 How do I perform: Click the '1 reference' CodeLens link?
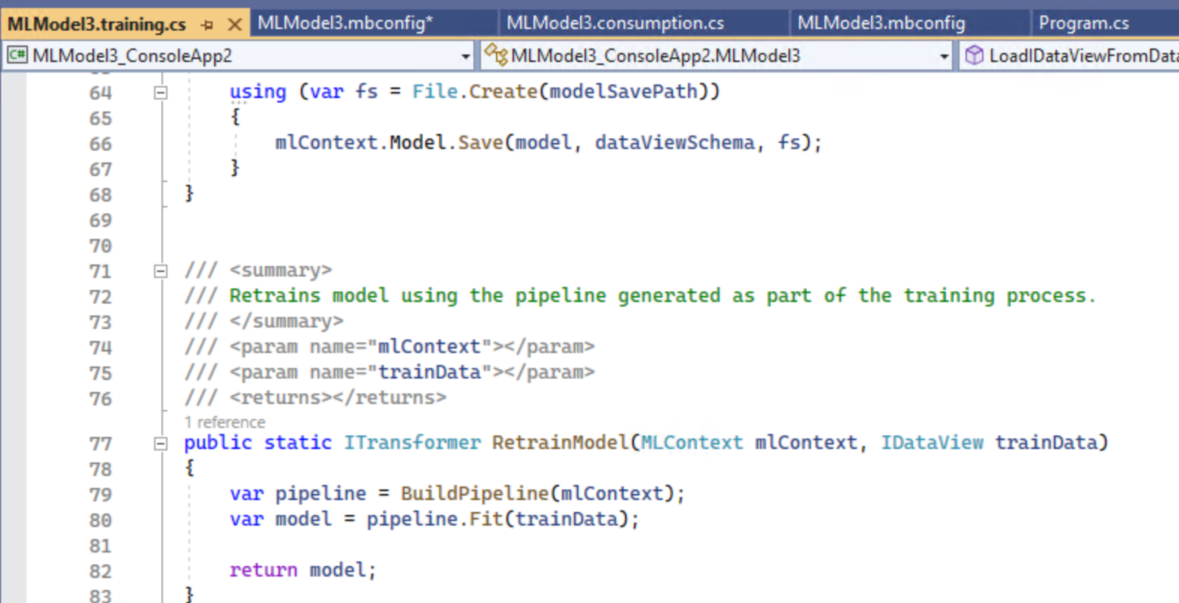click(x=224, y=423)
